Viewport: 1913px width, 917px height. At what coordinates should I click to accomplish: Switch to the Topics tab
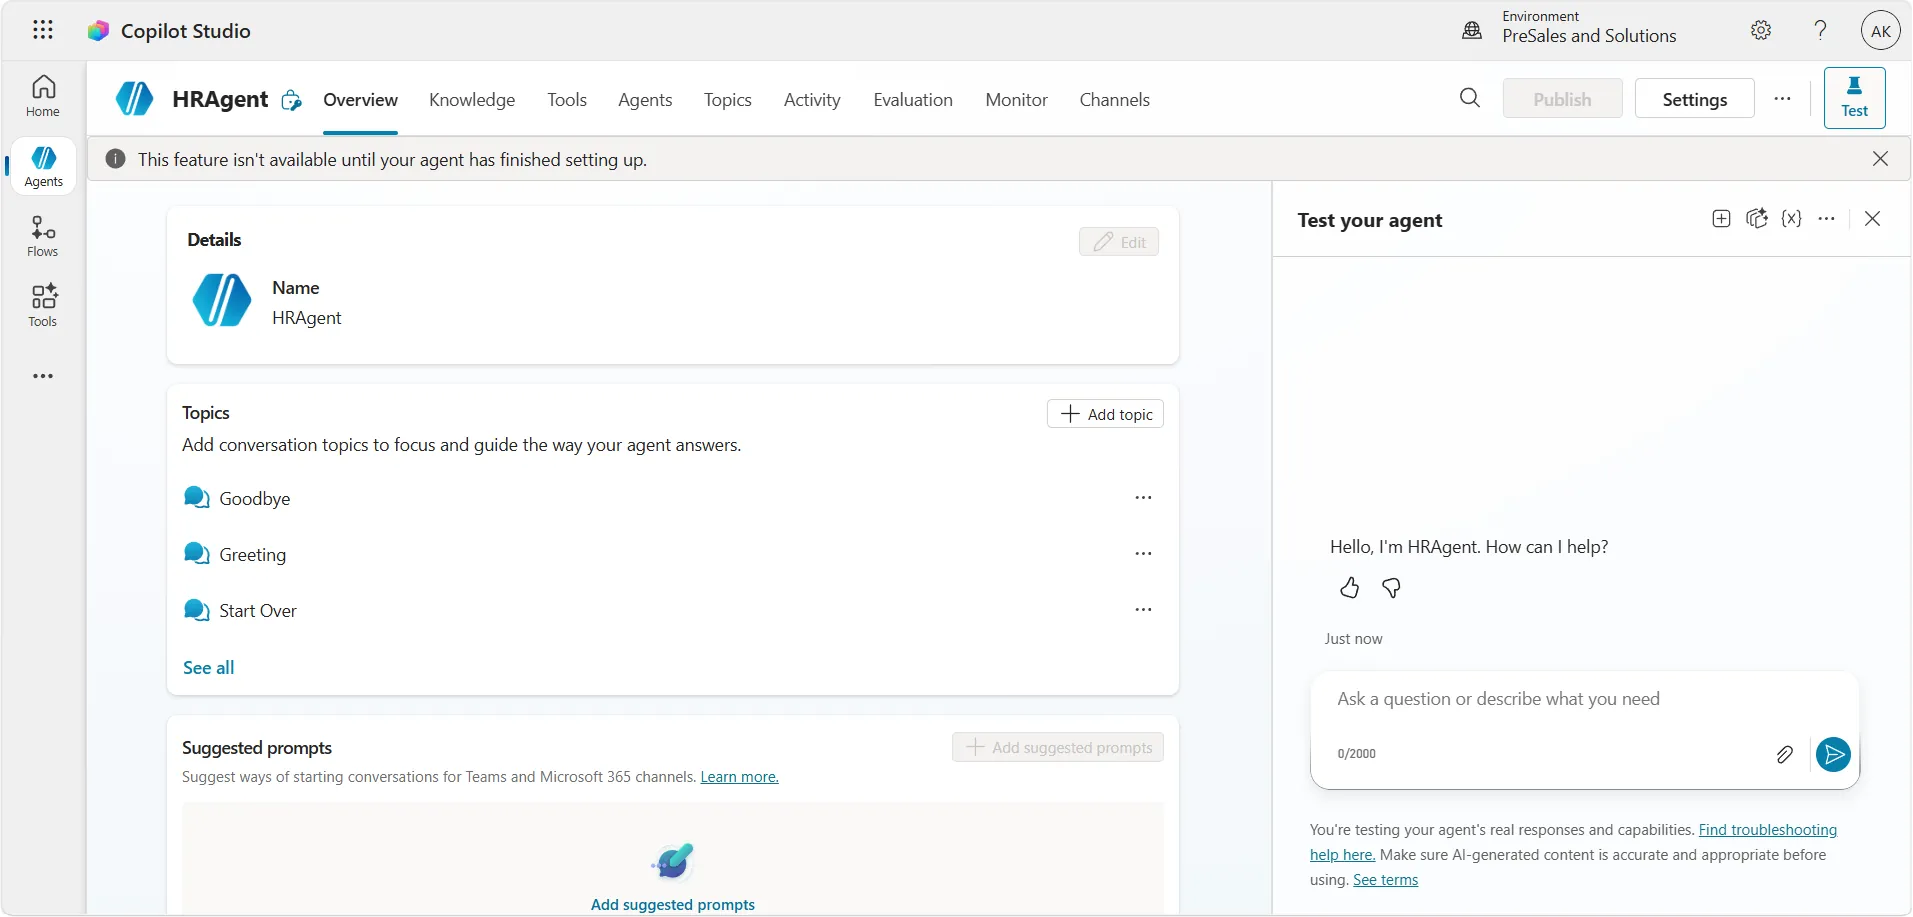click(x=728, y=100)
